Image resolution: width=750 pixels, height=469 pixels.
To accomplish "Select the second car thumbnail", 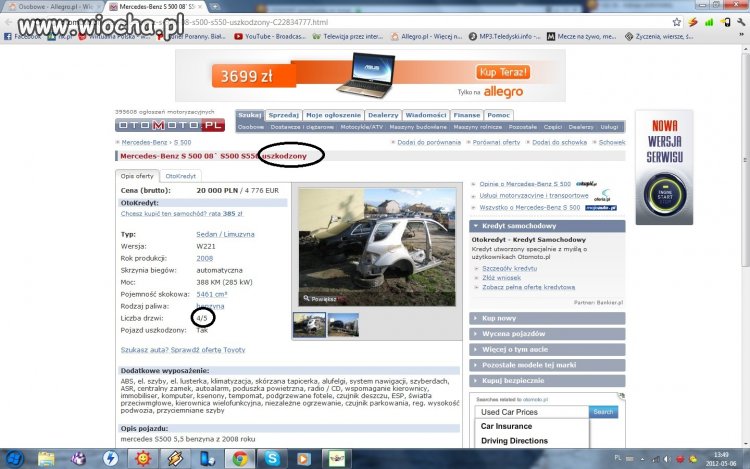I will click(x=343, y=325).
